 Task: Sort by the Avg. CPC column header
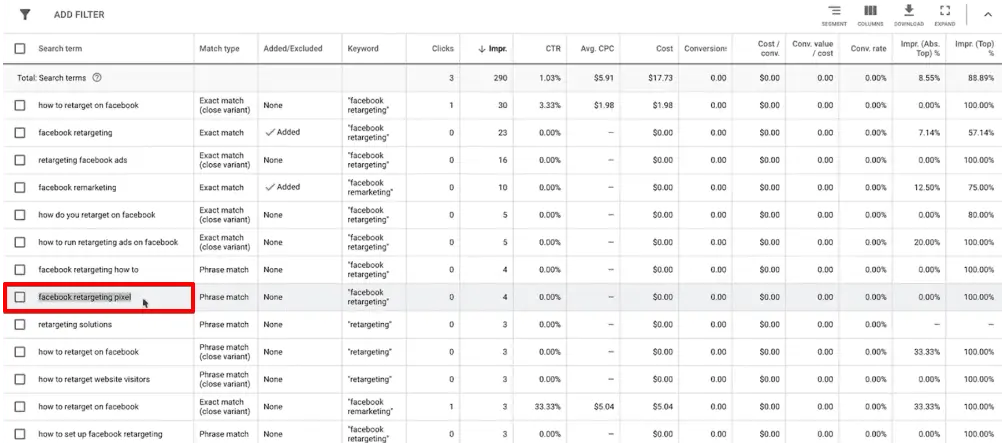597,48
